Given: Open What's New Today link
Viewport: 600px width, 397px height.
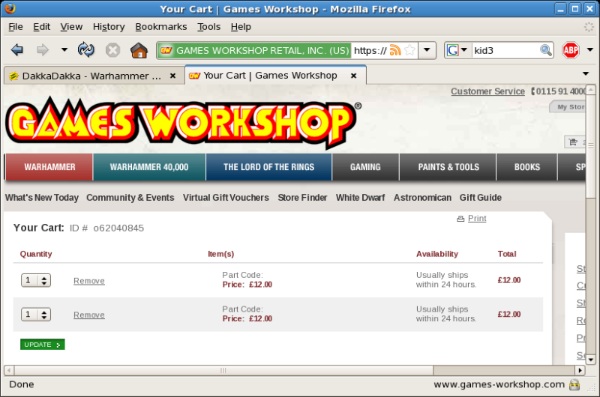Looking at the screenshot, I should point(42,198).
